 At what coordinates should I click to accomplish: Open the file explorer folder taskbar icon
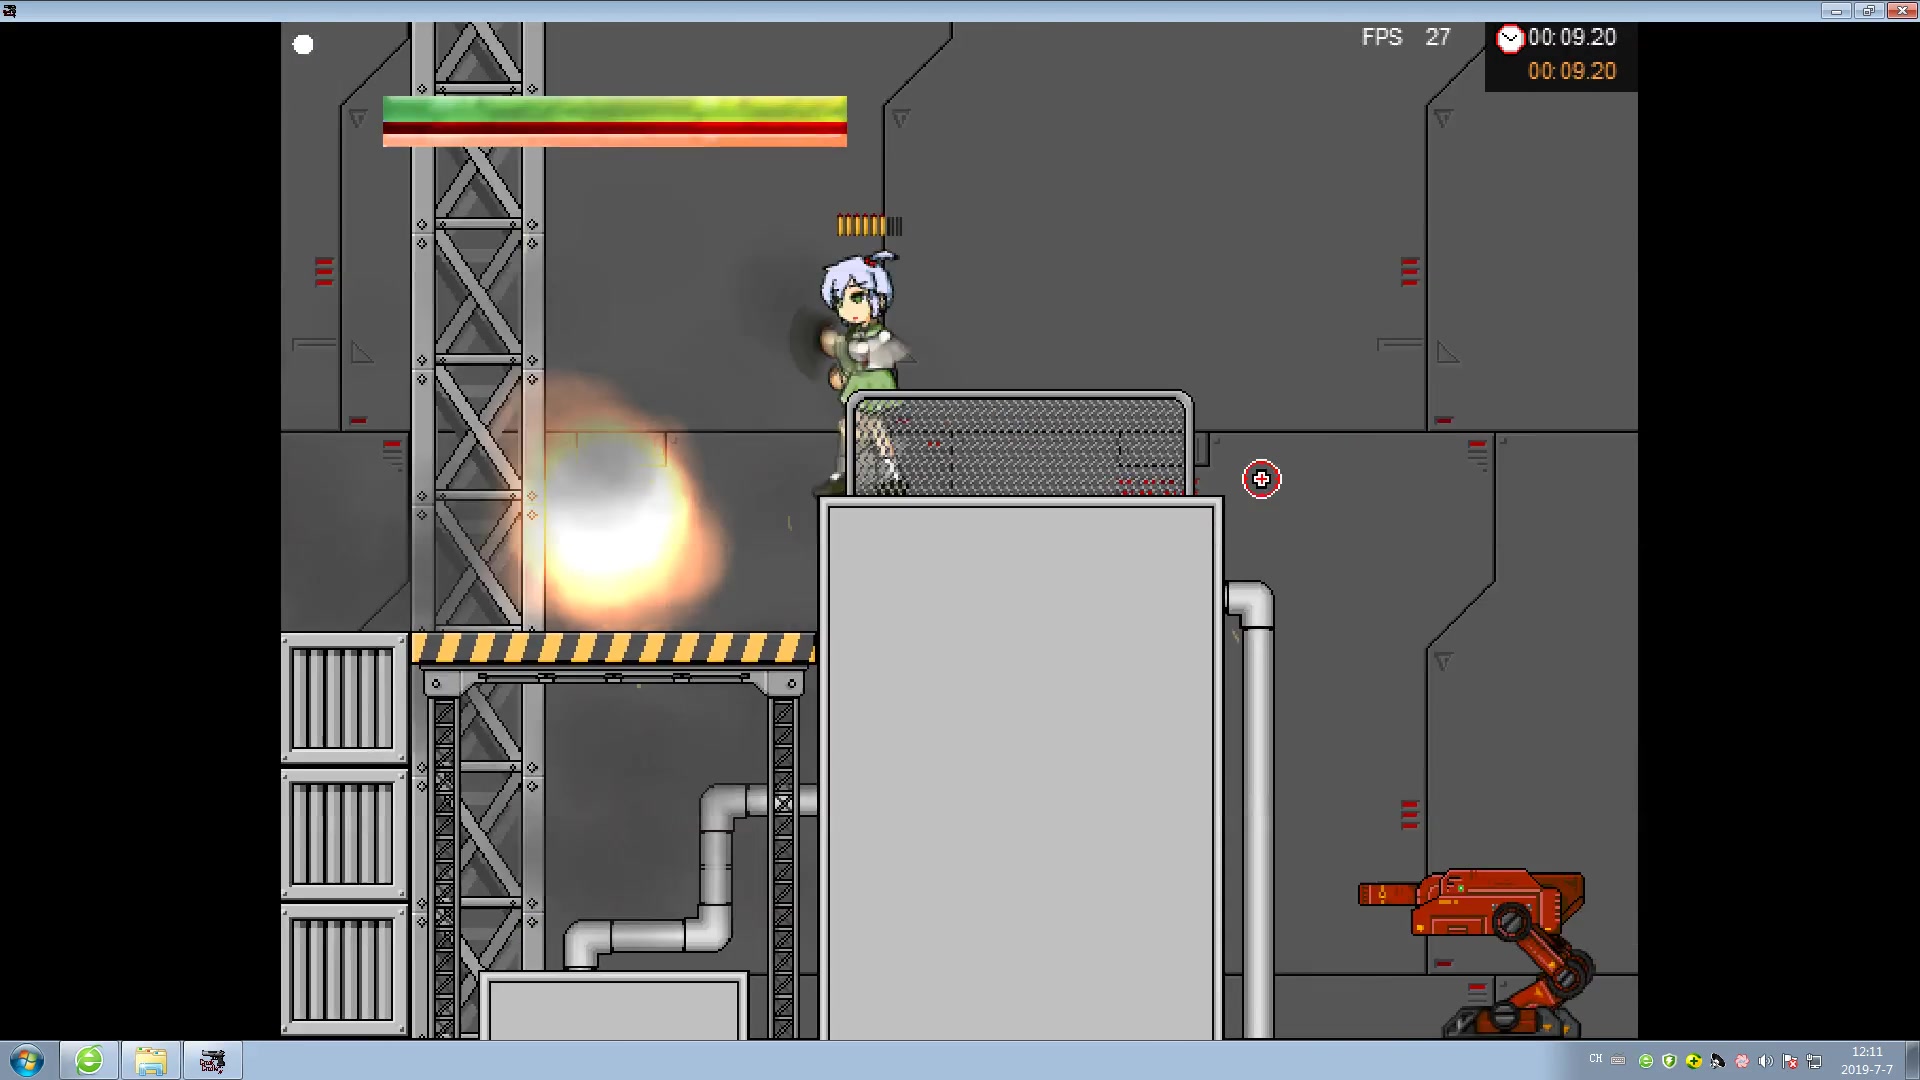pyautogui.click(x=151, y=1060)
